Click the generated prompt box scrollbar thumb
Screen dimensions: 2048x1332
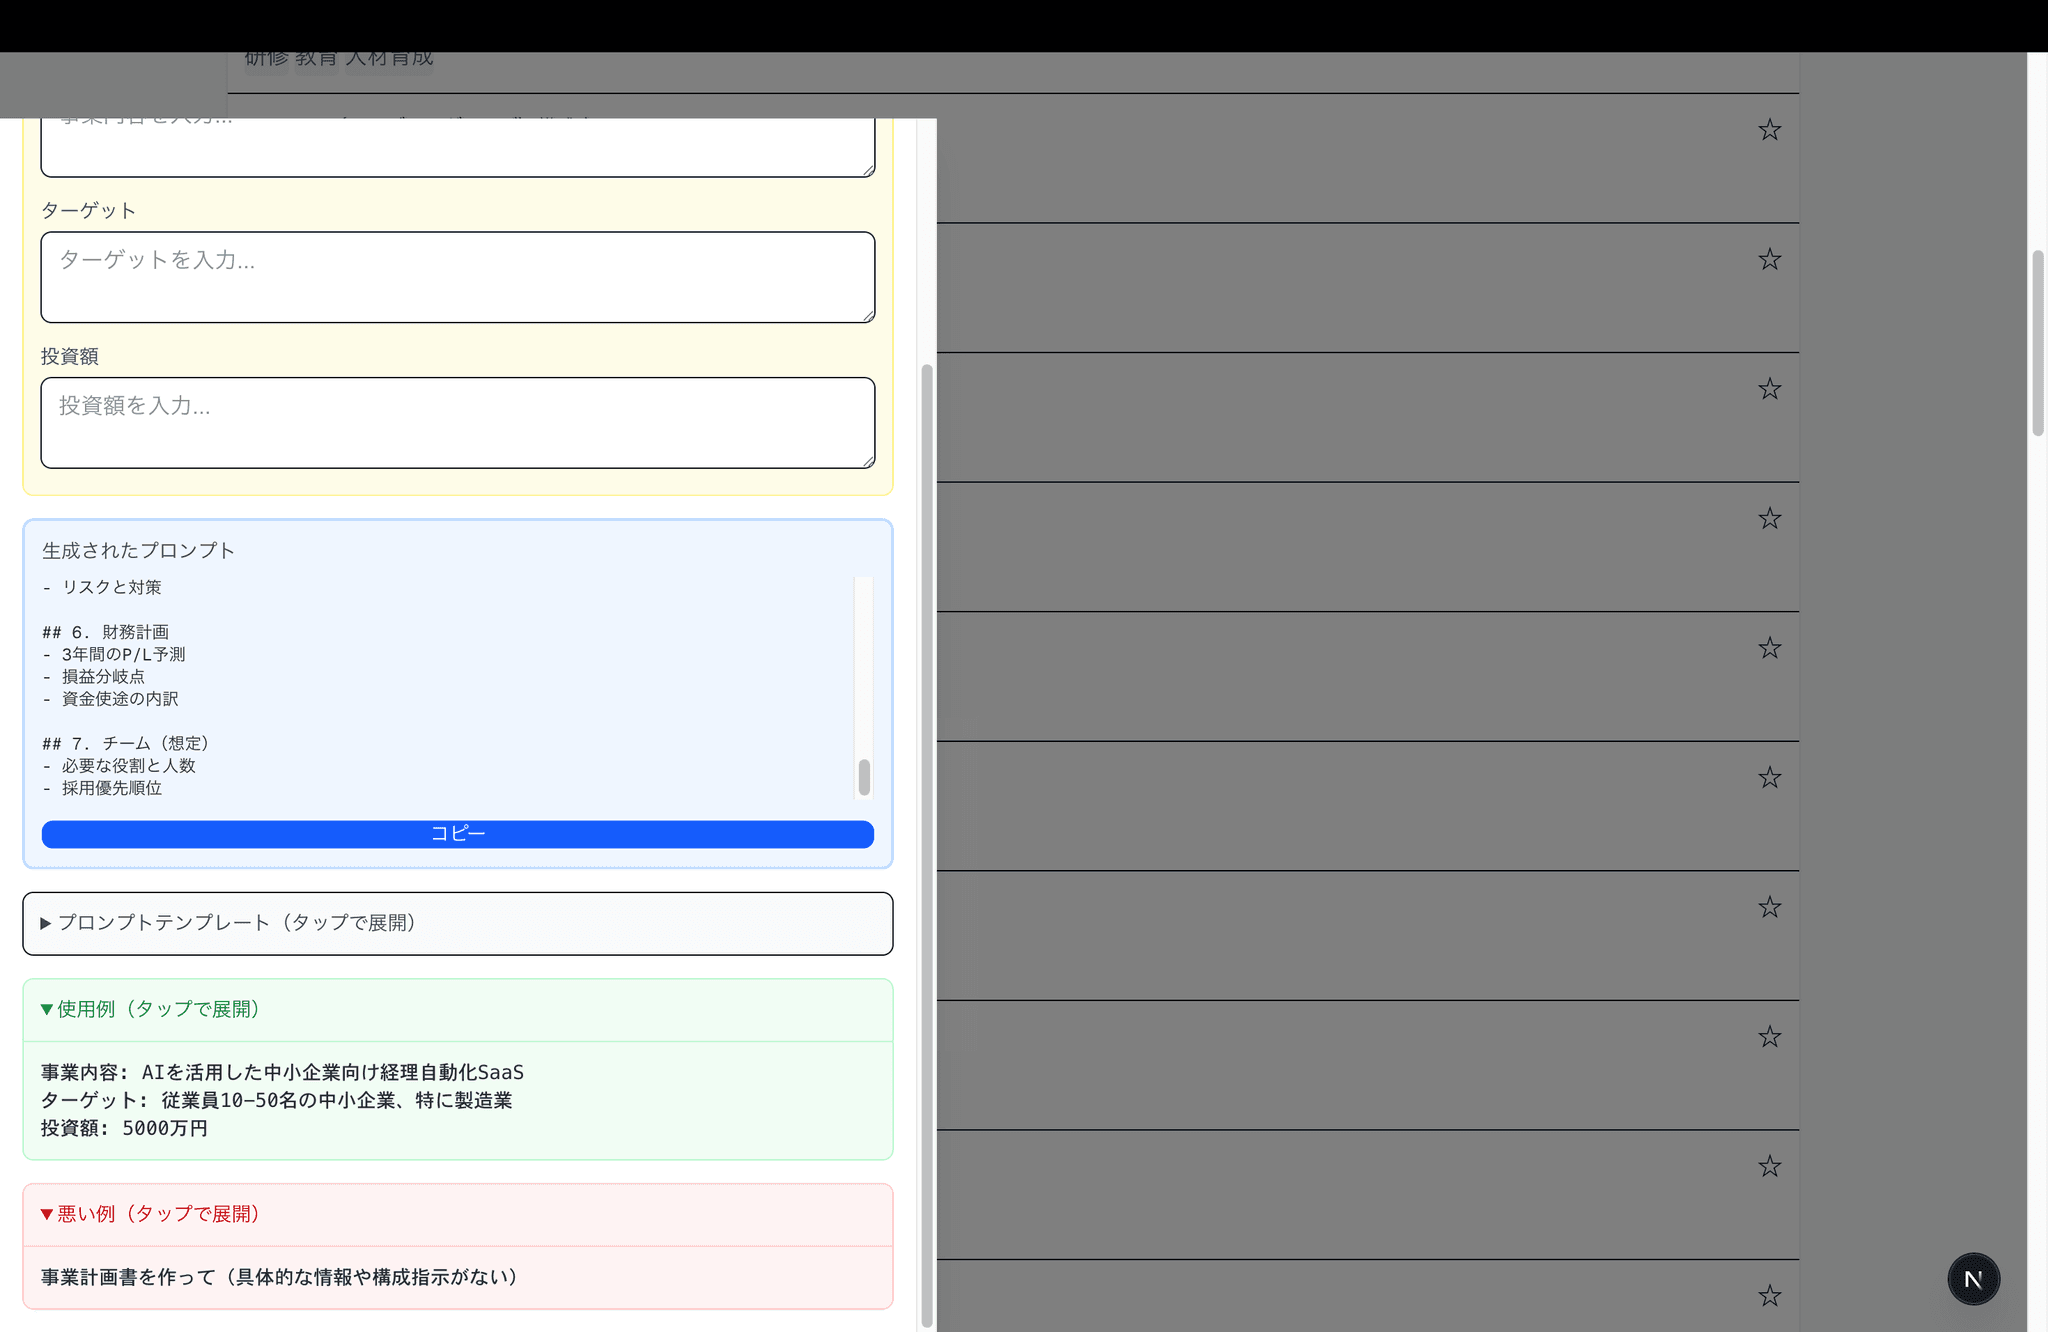(x=864, y=777)
